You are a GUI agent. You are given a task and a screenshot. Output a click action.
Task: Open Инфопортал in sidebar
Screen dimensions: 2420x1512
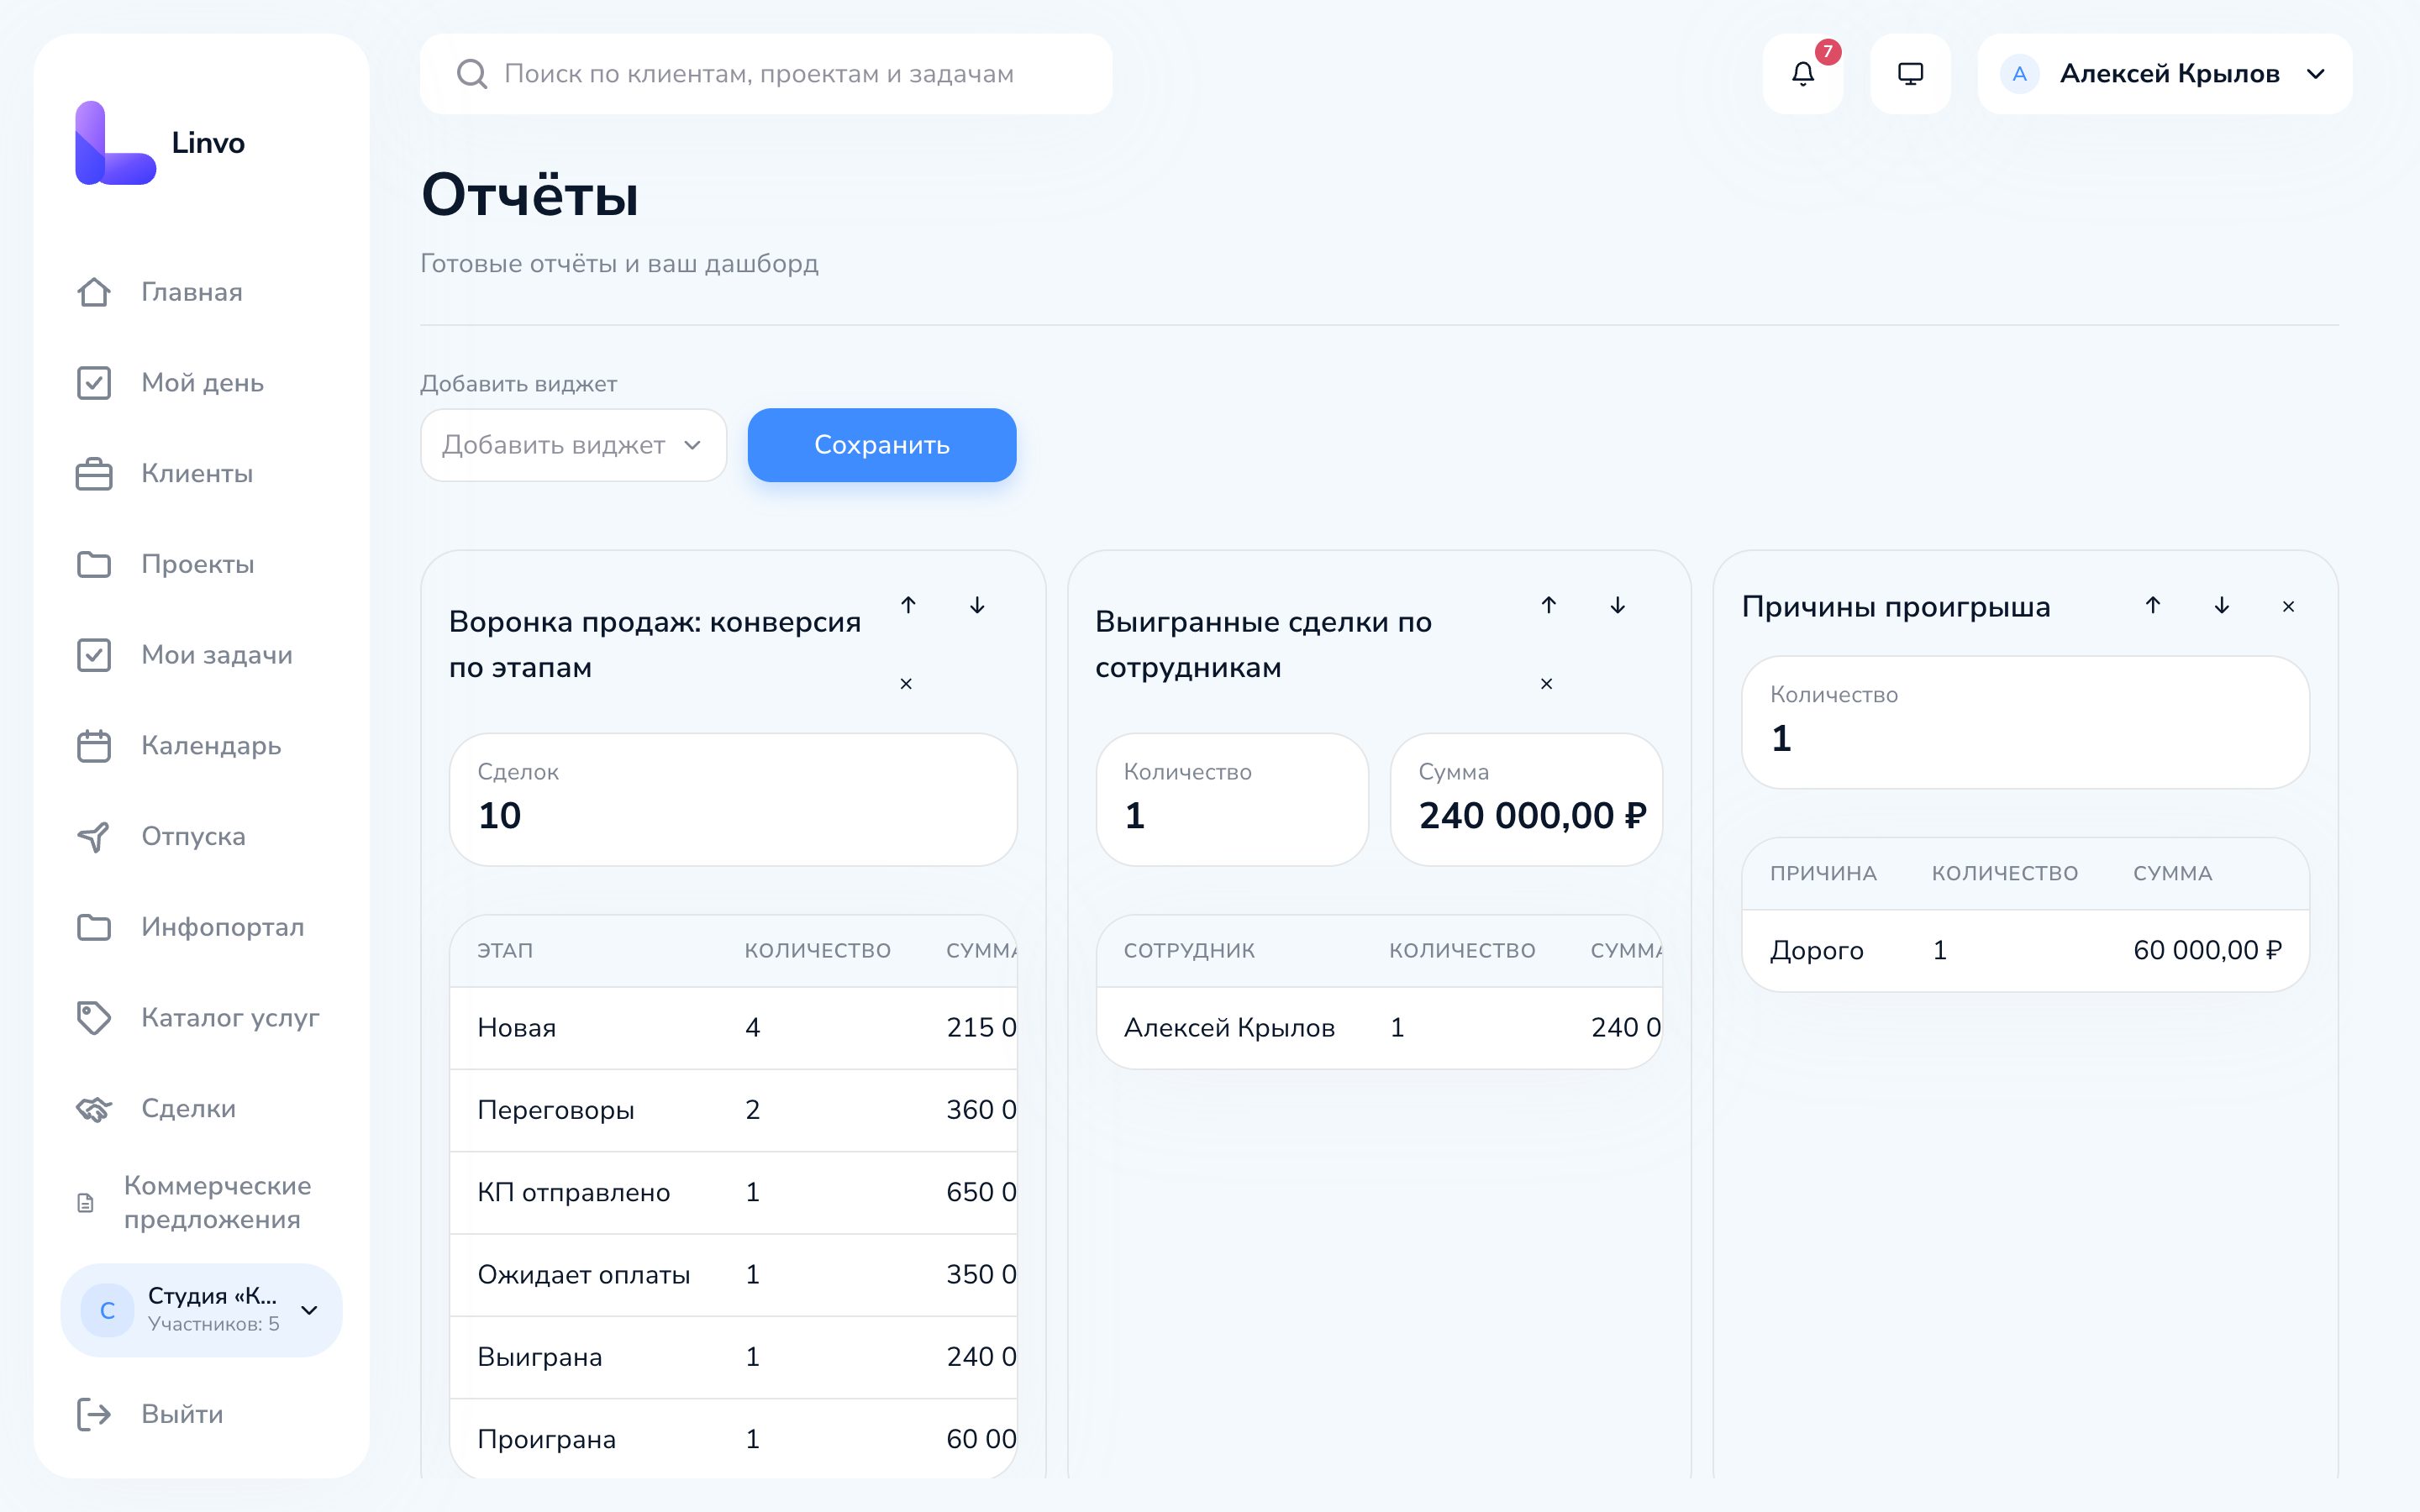coord(201,927)
